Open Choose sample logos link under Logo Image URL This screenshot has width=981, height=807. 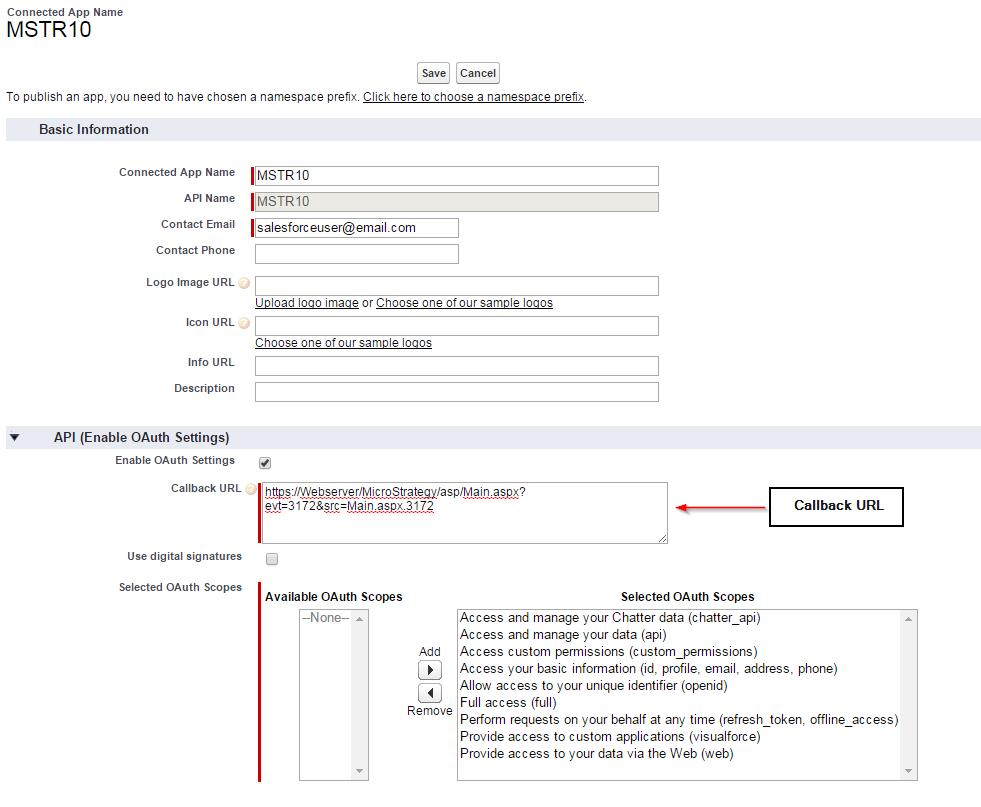464,303
